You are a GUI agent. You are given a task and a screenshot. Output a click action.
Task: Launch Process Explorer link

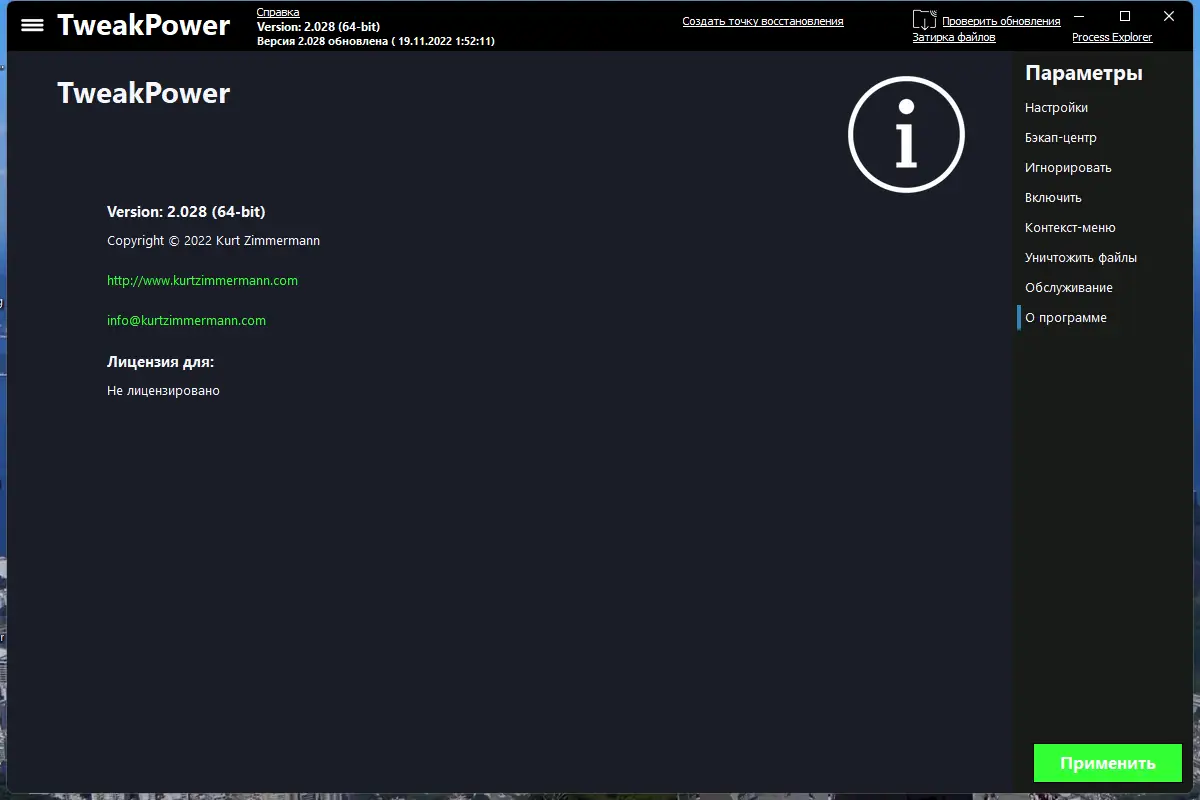[x=1112, y=37]
